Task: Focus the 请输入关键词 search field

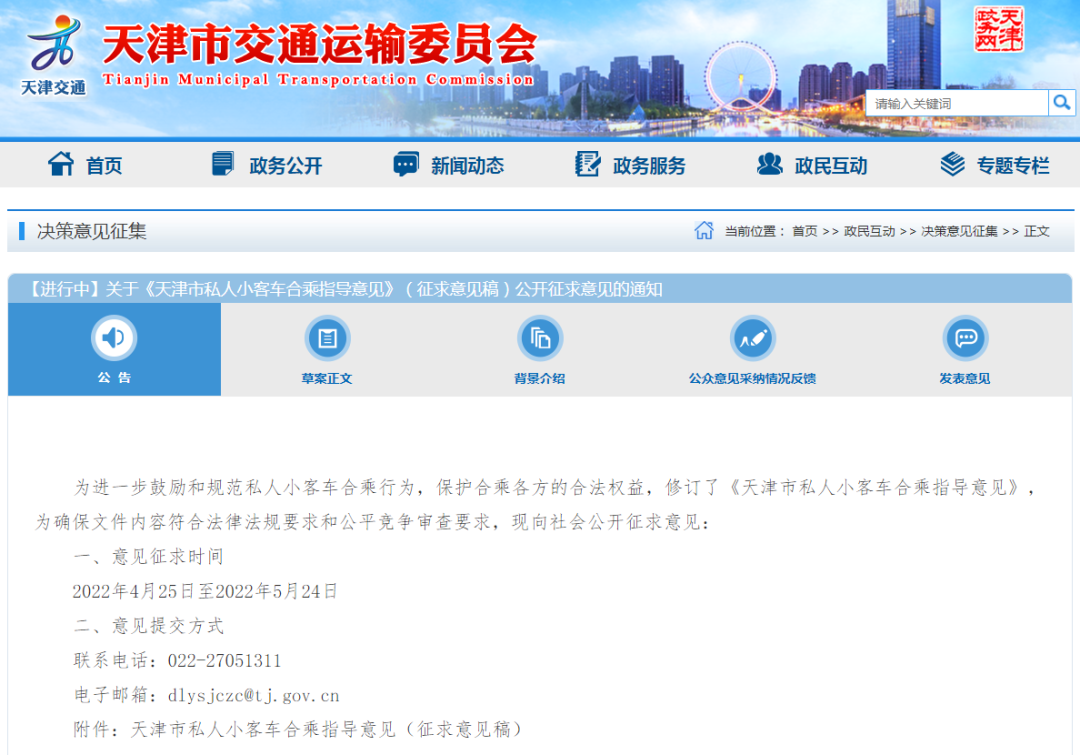Action: tap(956, 103)
